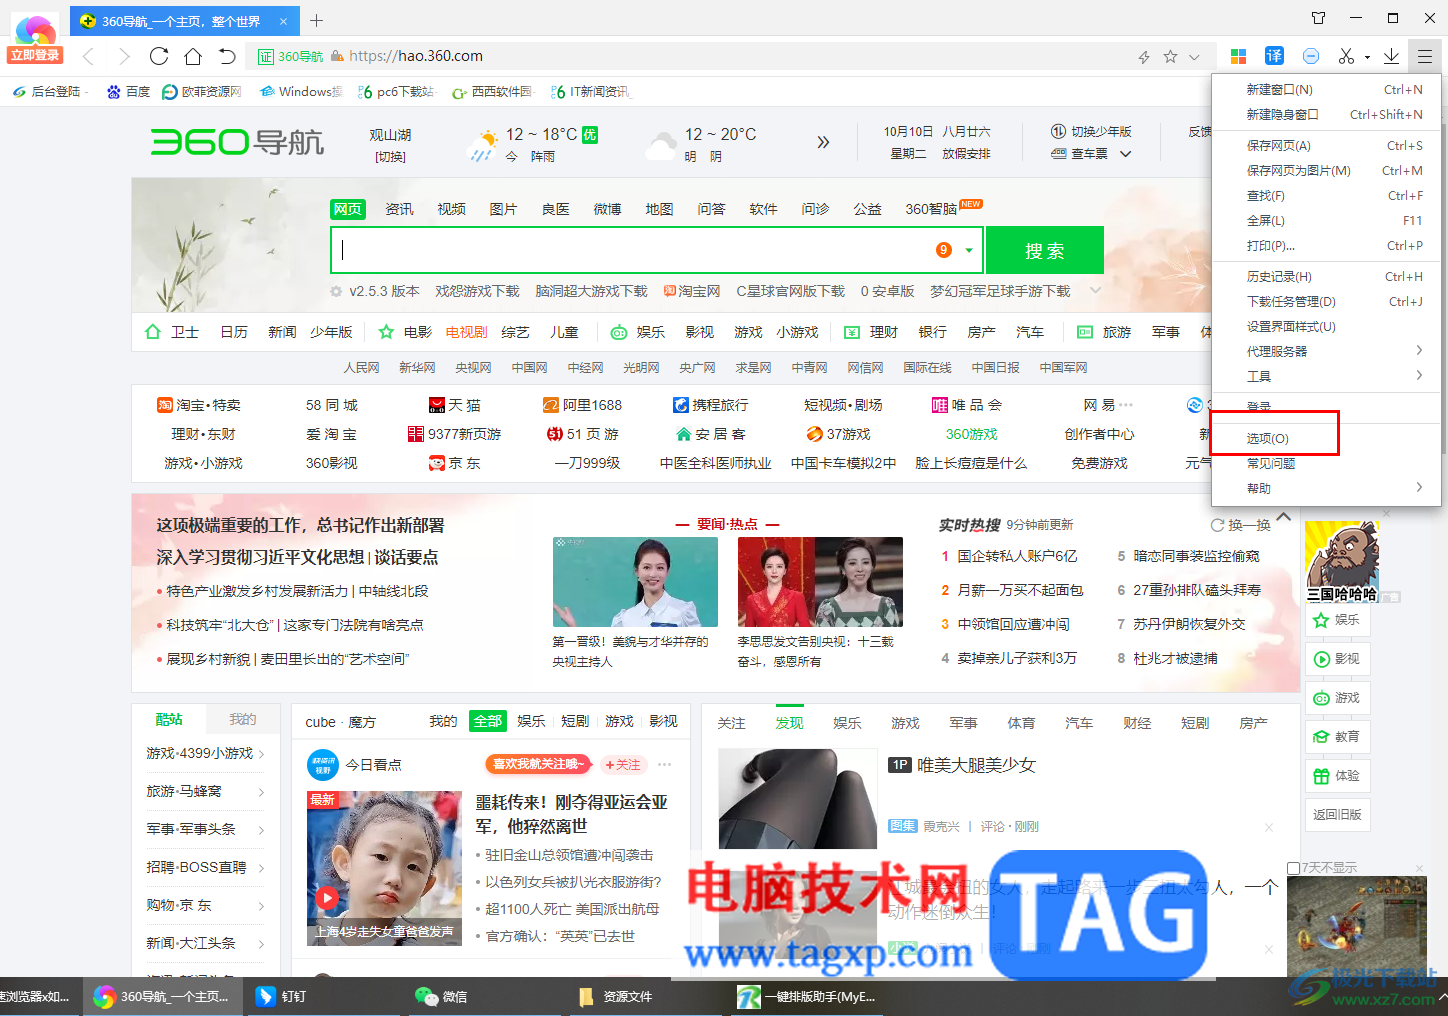Screen dimensions: 1448x1016
Task: Switch to the 资讯 search tab
Action: pyautogui.click(x=399, y=209)
